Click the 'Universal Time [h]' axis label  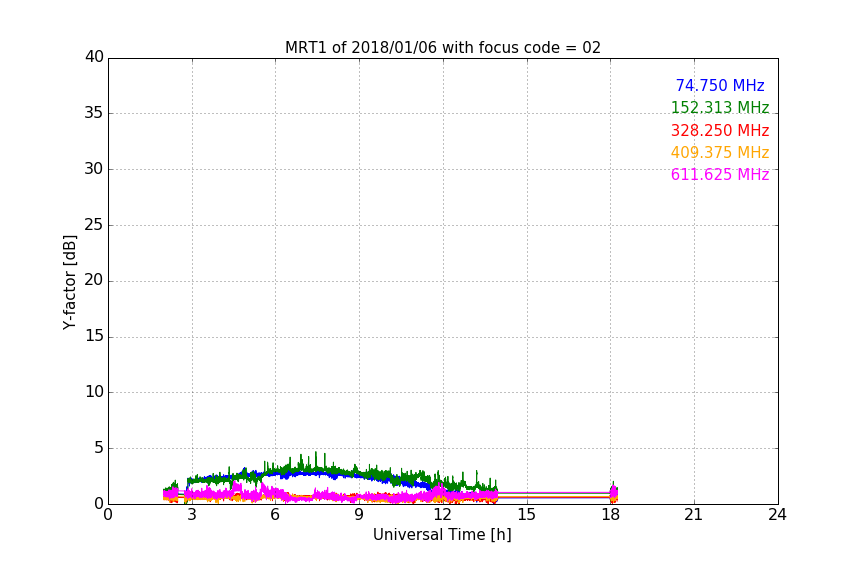[x=442, y=535]
